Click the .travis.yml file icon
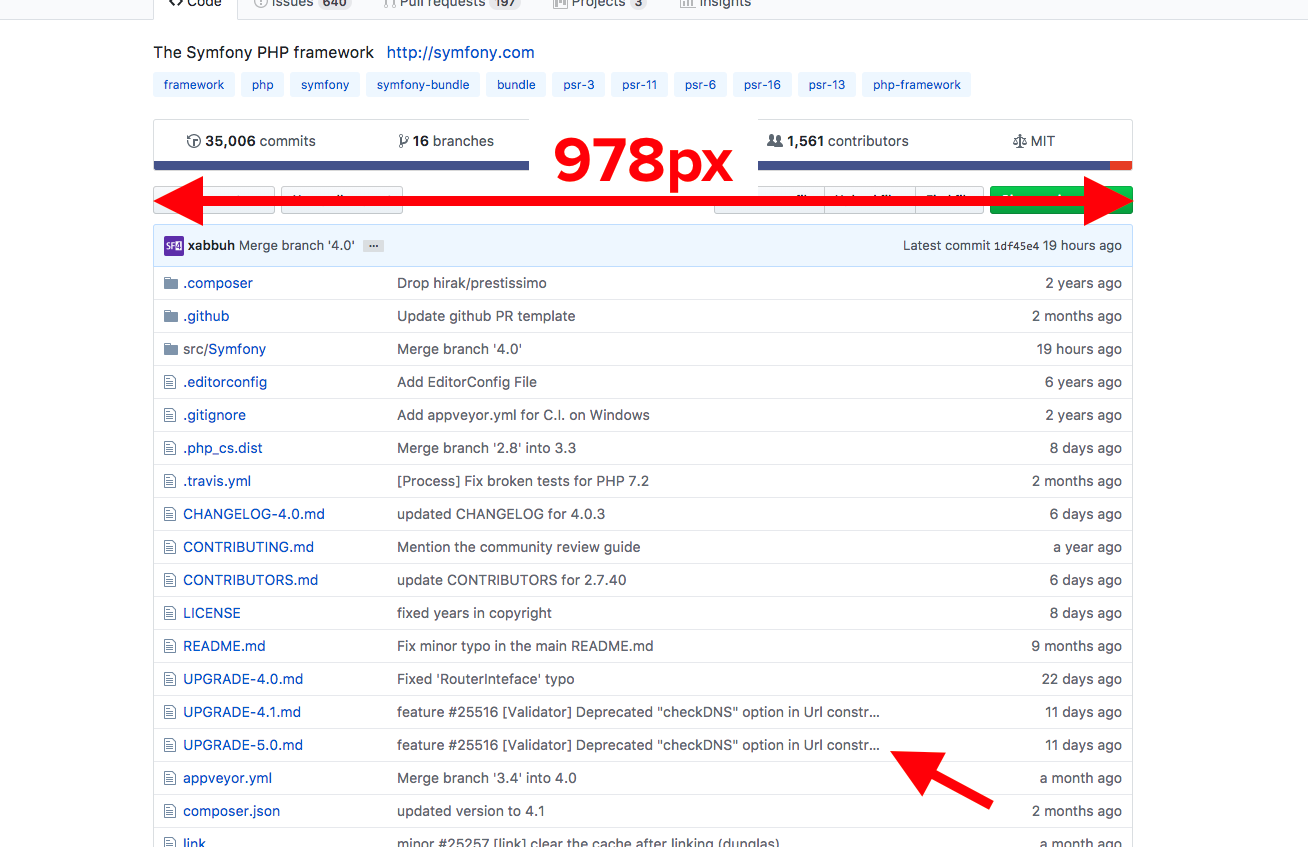The width and height of the screenshot is (1308, 847). click(x=170, y=481)
